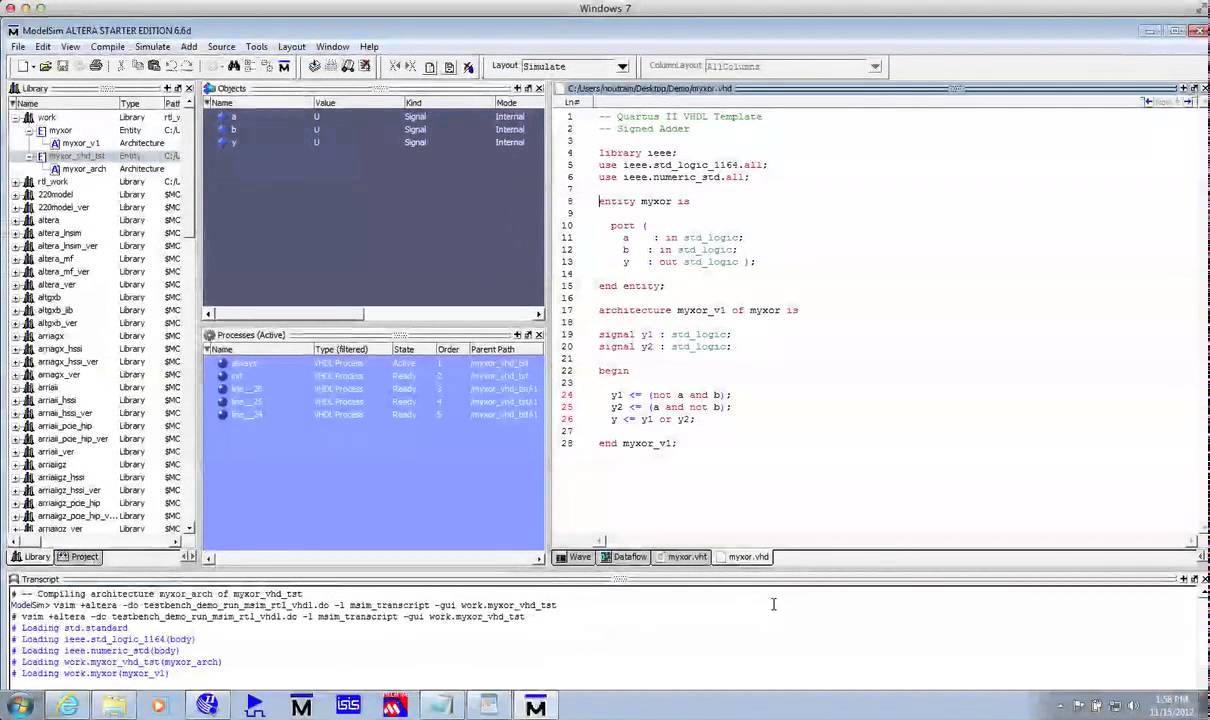Expand the altera_mf library
The height and width of the screenshot is (720, 1210).
click(x=16, y=259)
